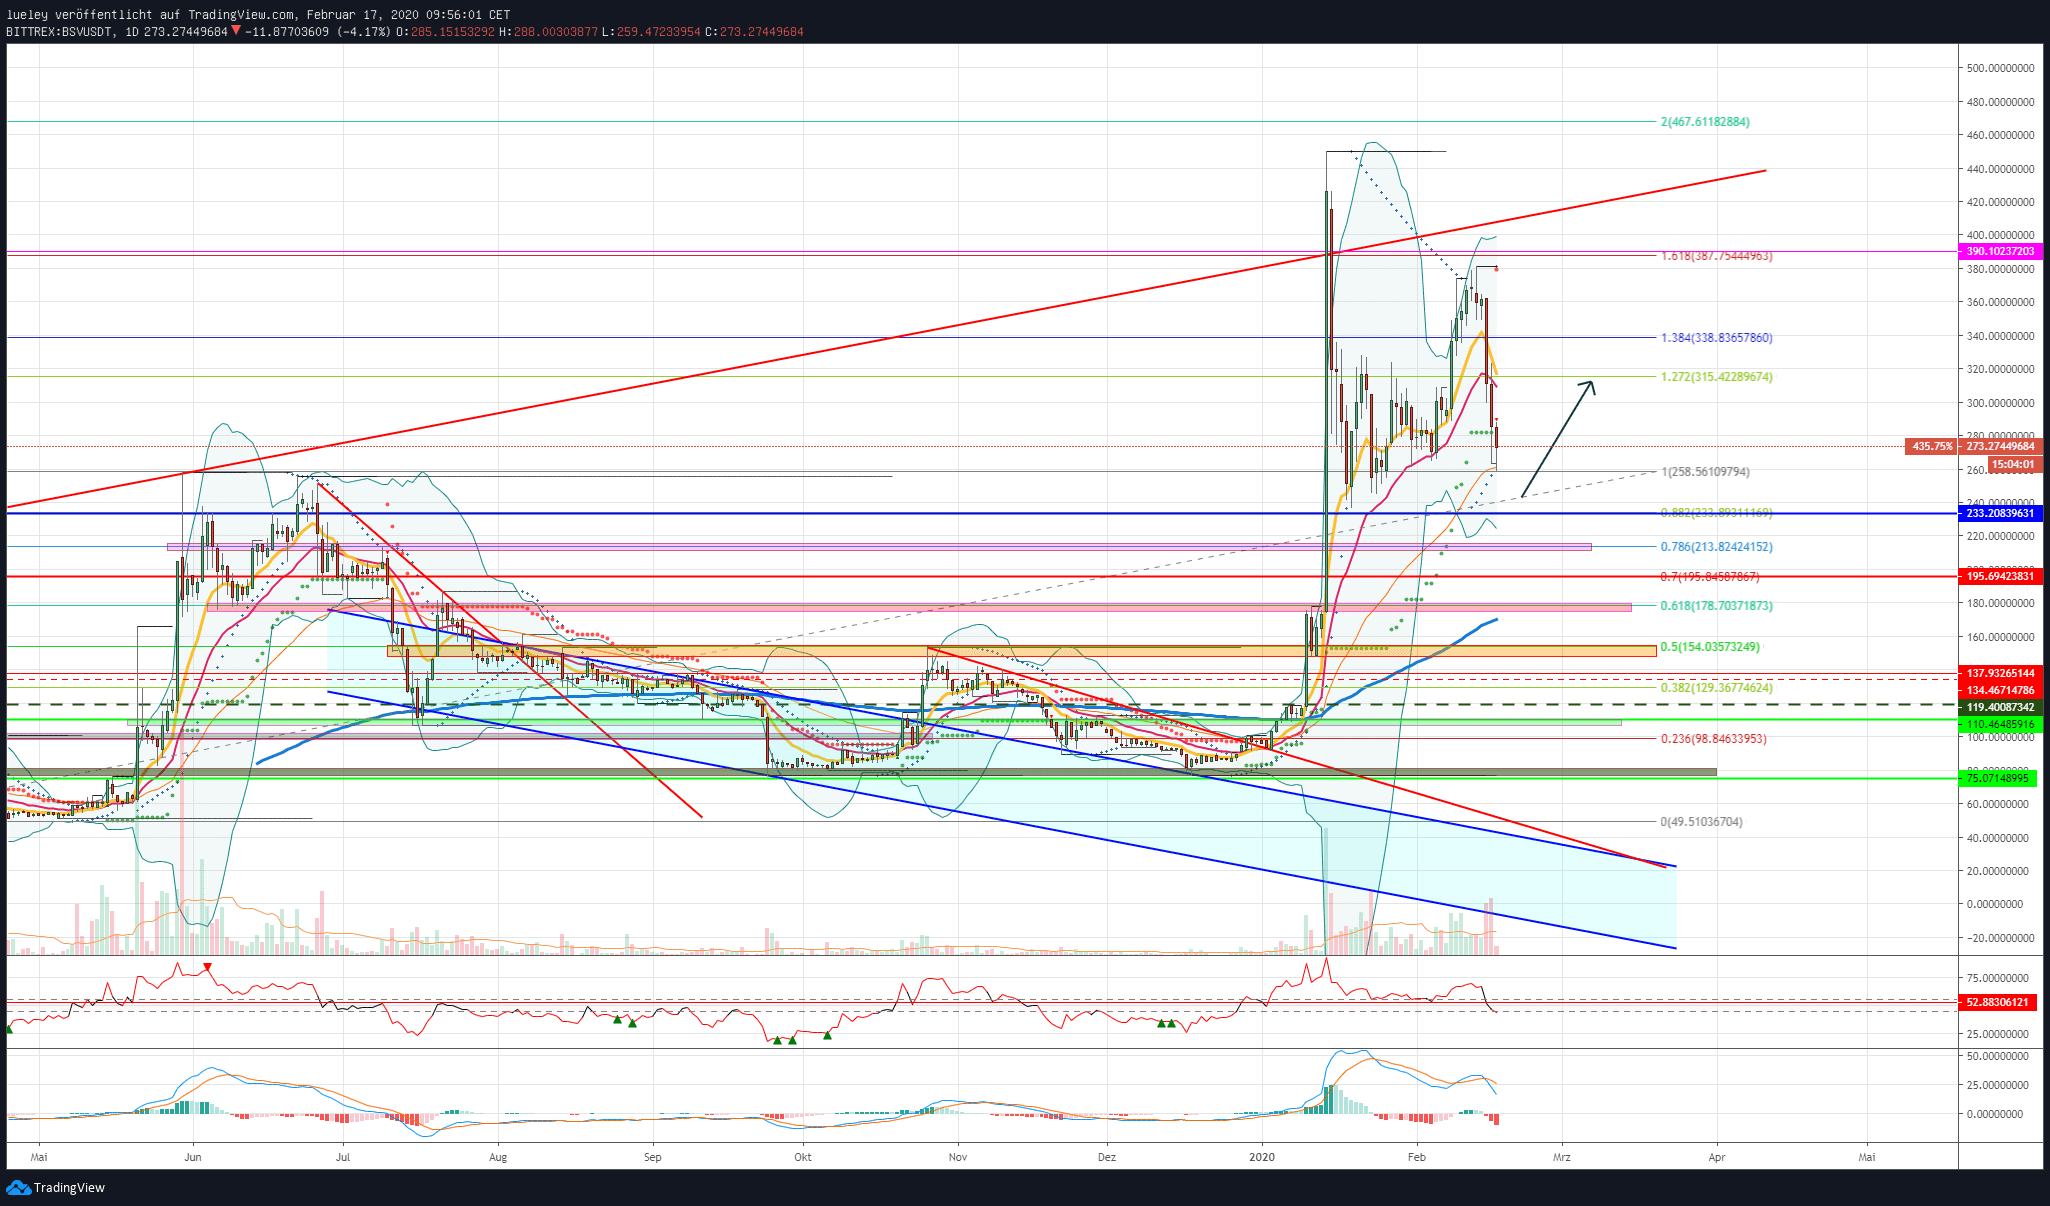Click the black arrow drawing pointing upward

[x=1557, y=439]
